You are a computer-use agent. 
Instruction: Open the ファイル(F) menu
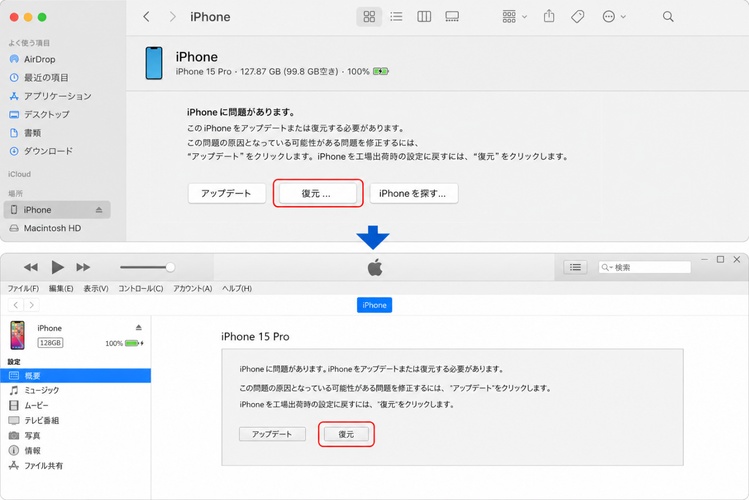click(23, 288)
